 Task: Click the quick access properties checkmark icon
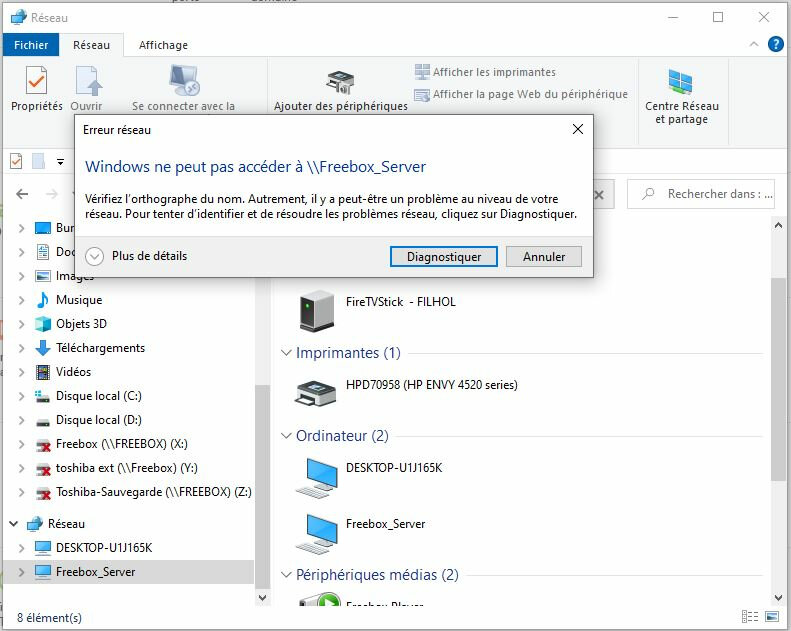[16, 161]
